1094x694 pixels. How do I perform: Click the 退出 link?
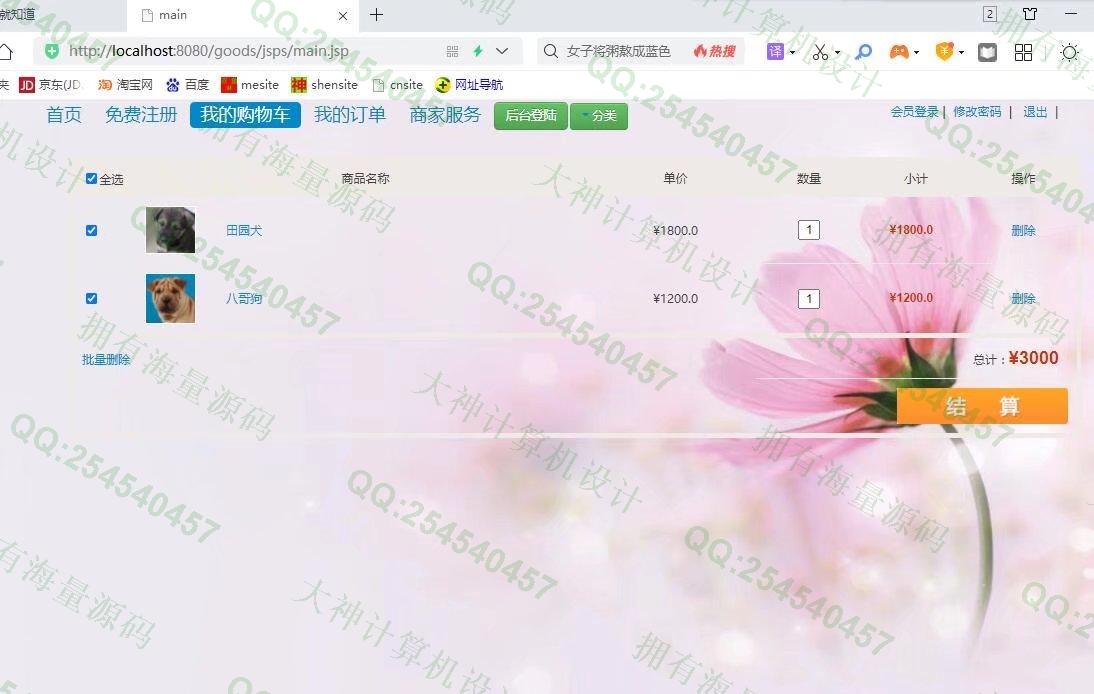1035,112
